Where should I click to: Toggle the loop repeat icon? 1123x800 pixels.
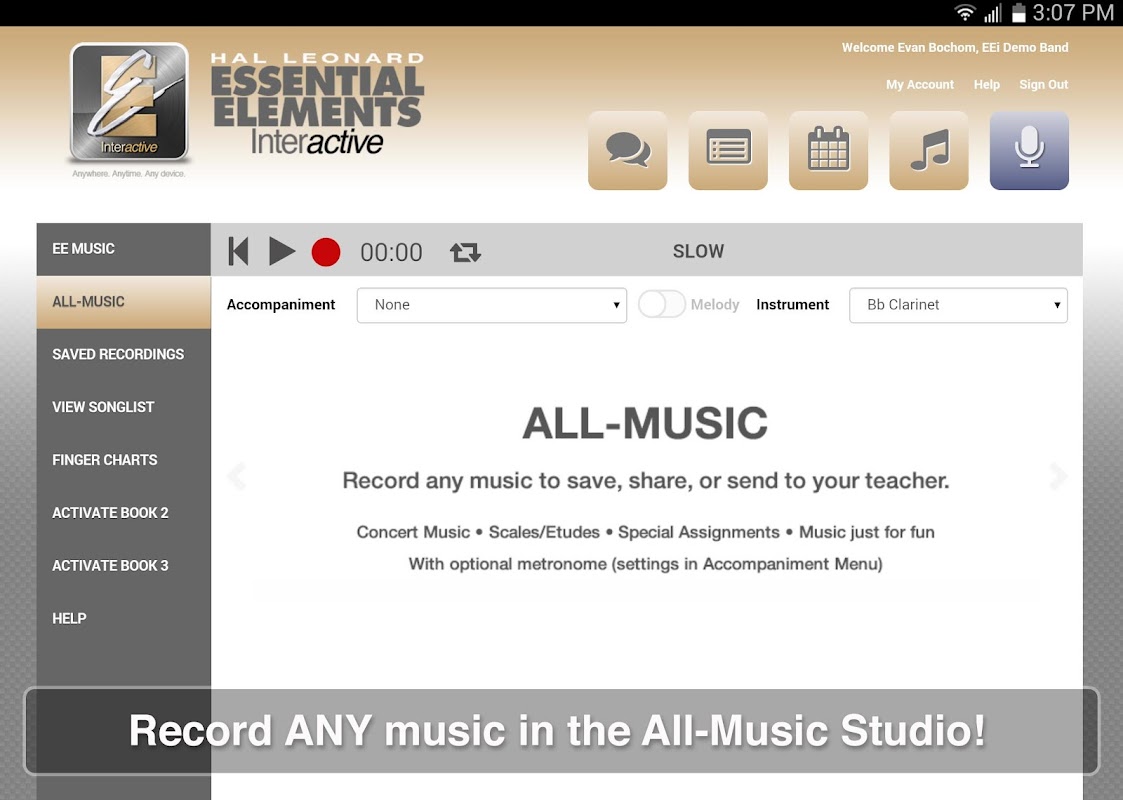click(465, 252)
